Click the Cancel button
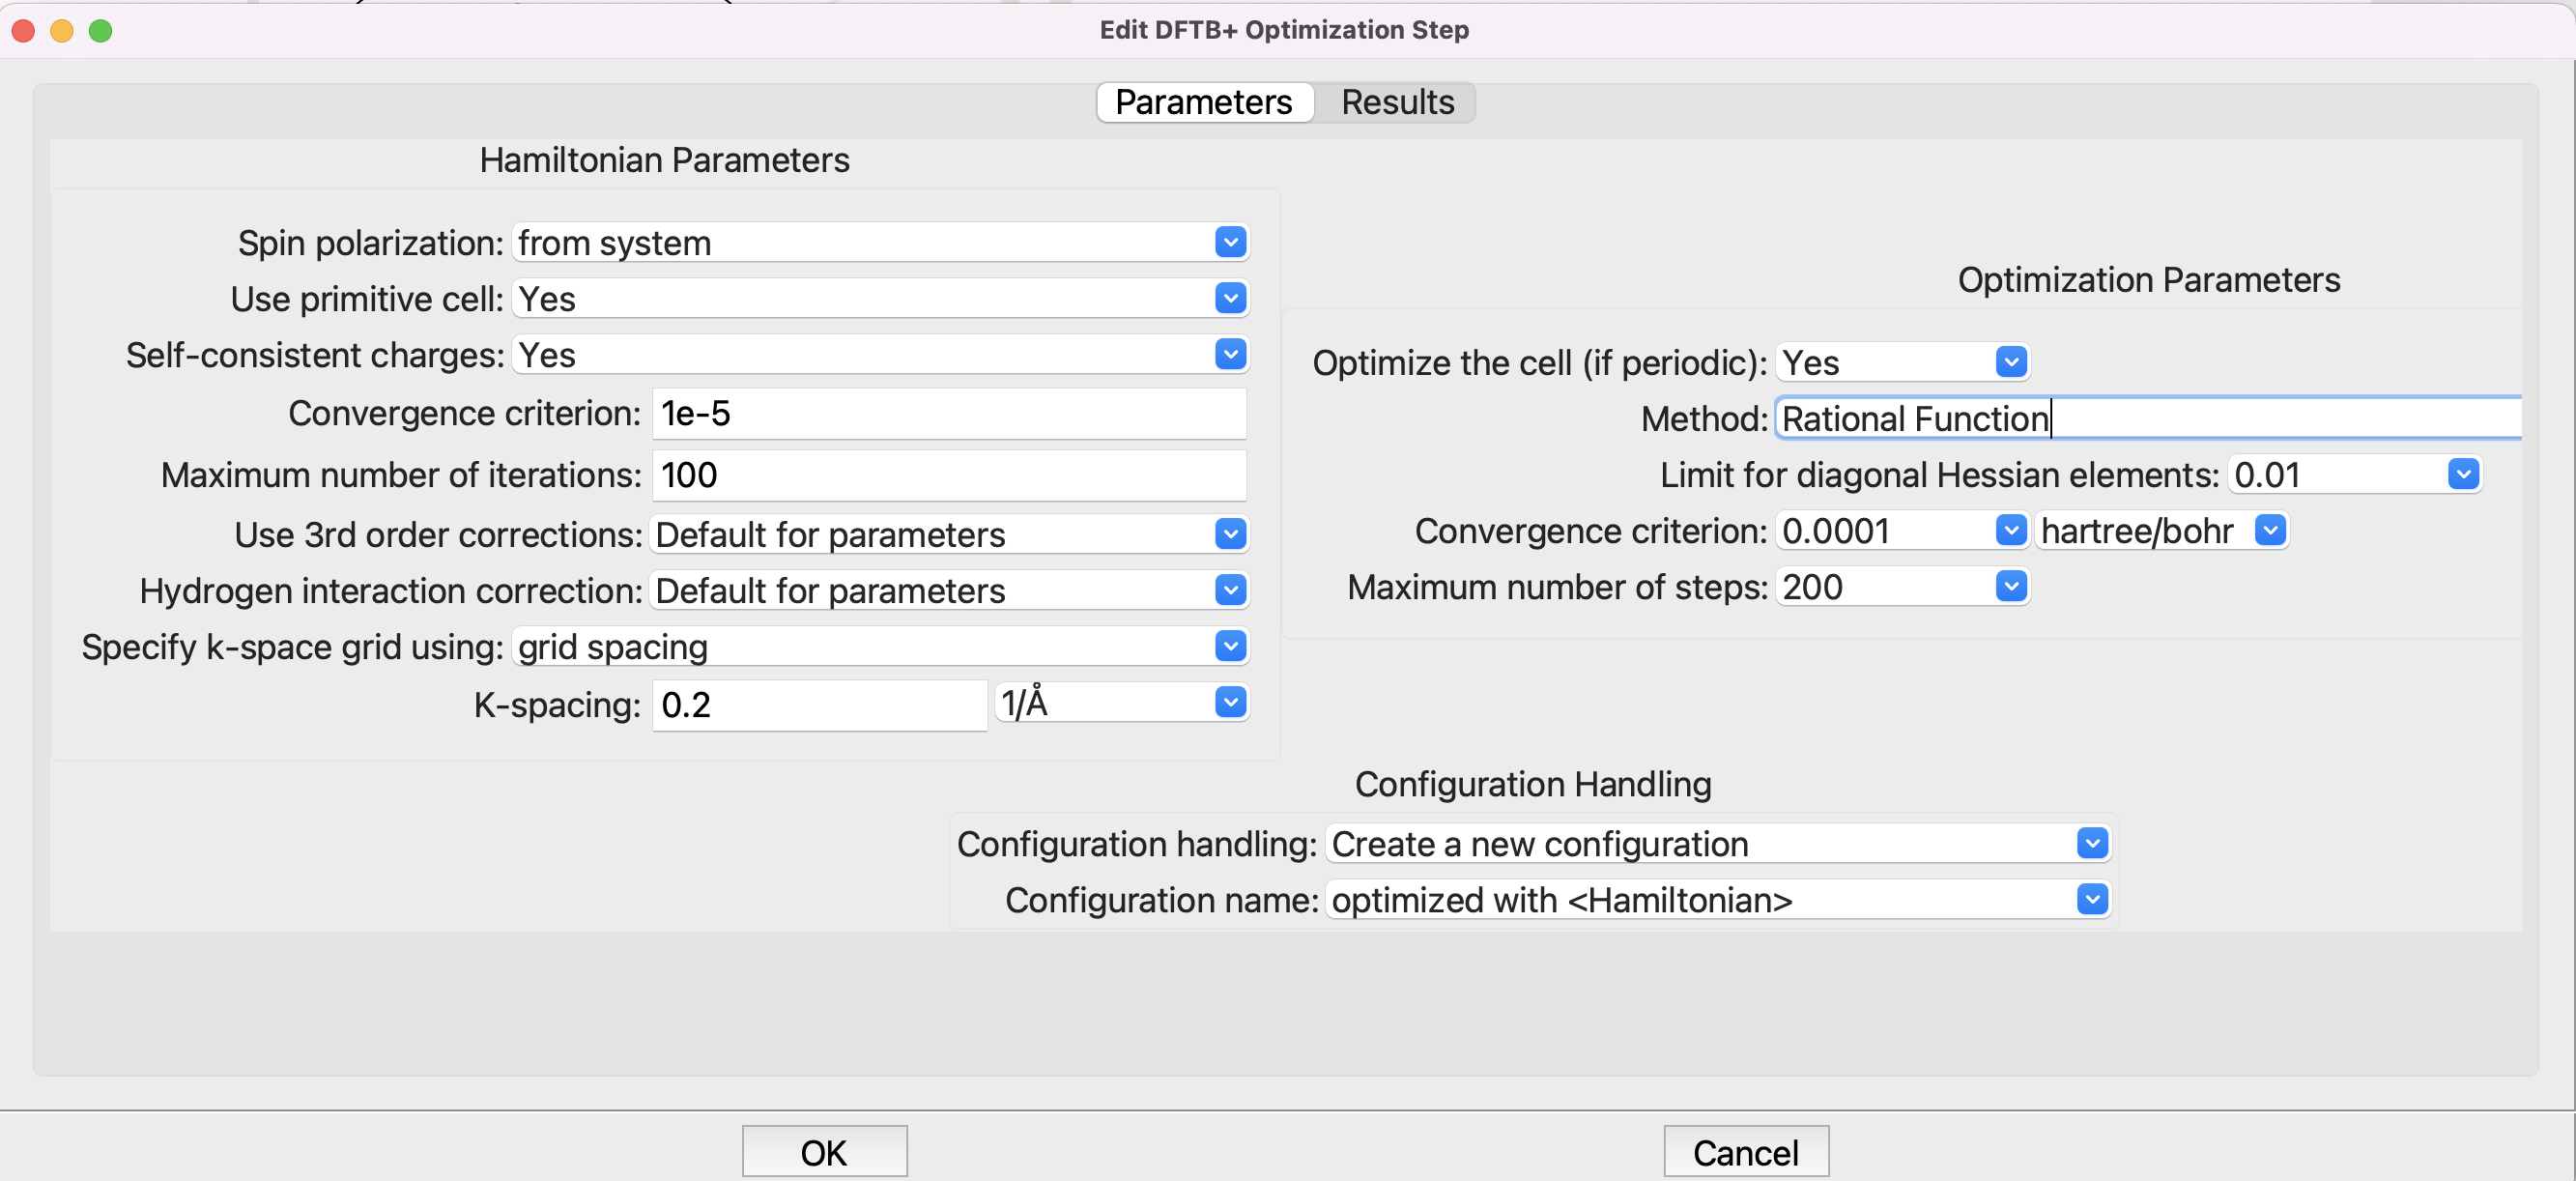2576x1181 pixels. pyautogui.click(x=1745, y=1152)
